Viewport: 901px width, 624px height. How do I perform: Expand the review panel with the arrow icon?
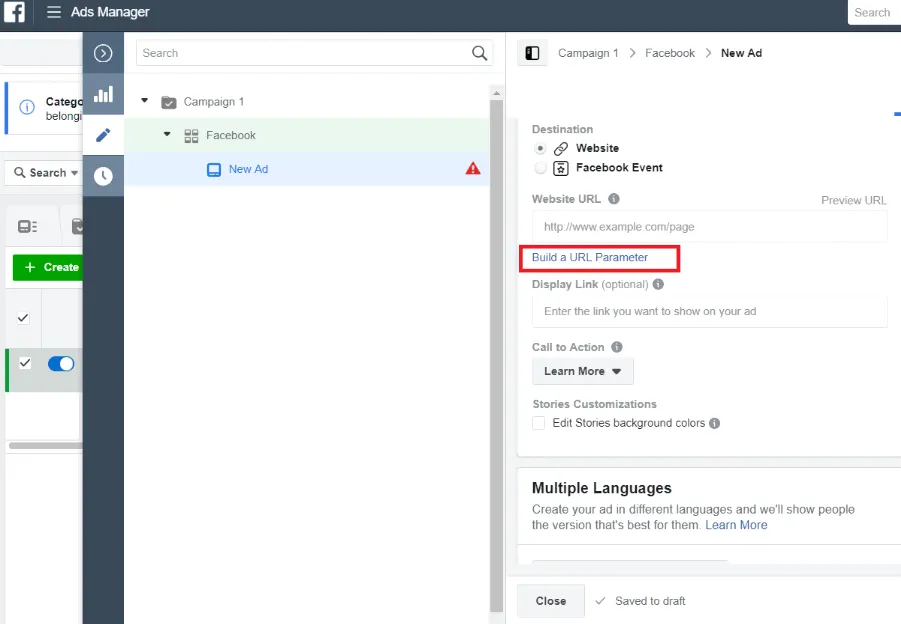pos(103,52)
